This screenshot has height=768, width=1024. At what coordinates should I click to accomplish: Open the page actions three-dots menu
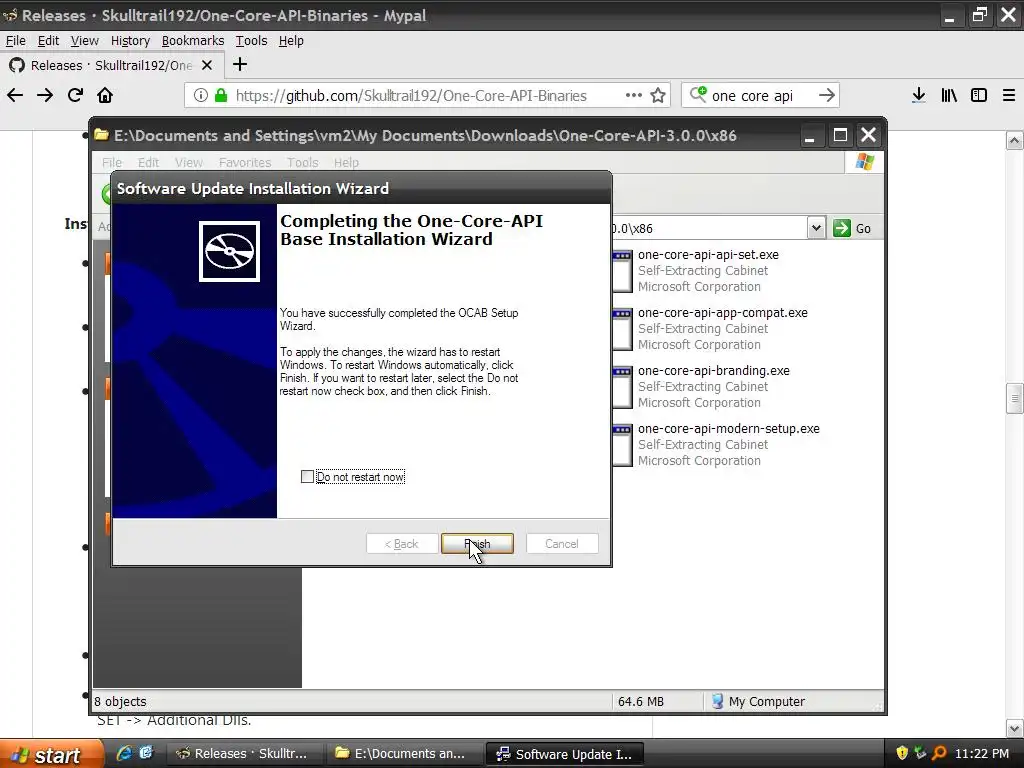tap(633, 95)
